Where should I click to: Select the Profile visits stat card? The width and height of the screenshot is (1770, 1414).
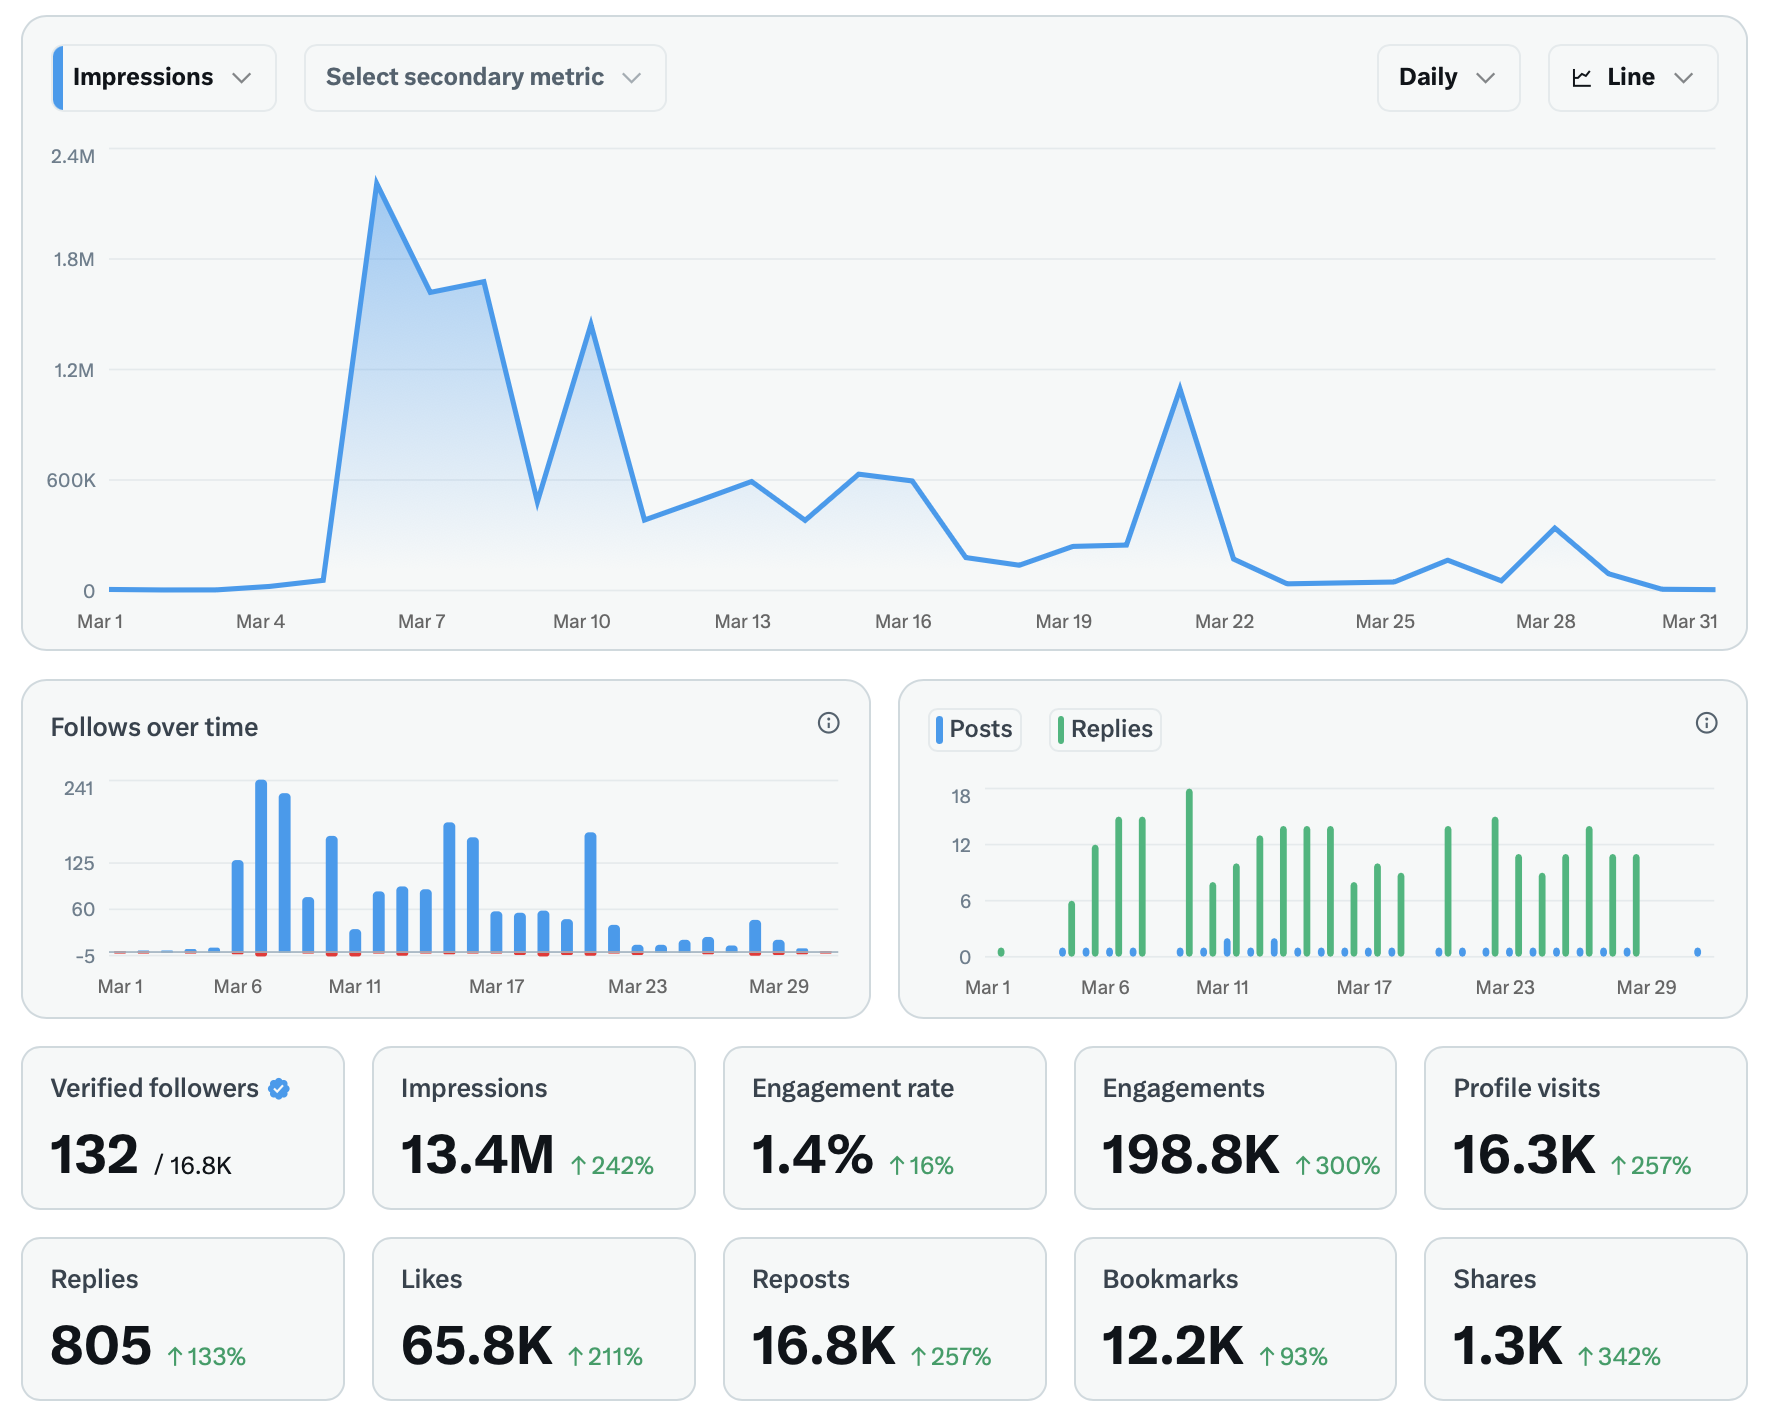(1585, 1127)
